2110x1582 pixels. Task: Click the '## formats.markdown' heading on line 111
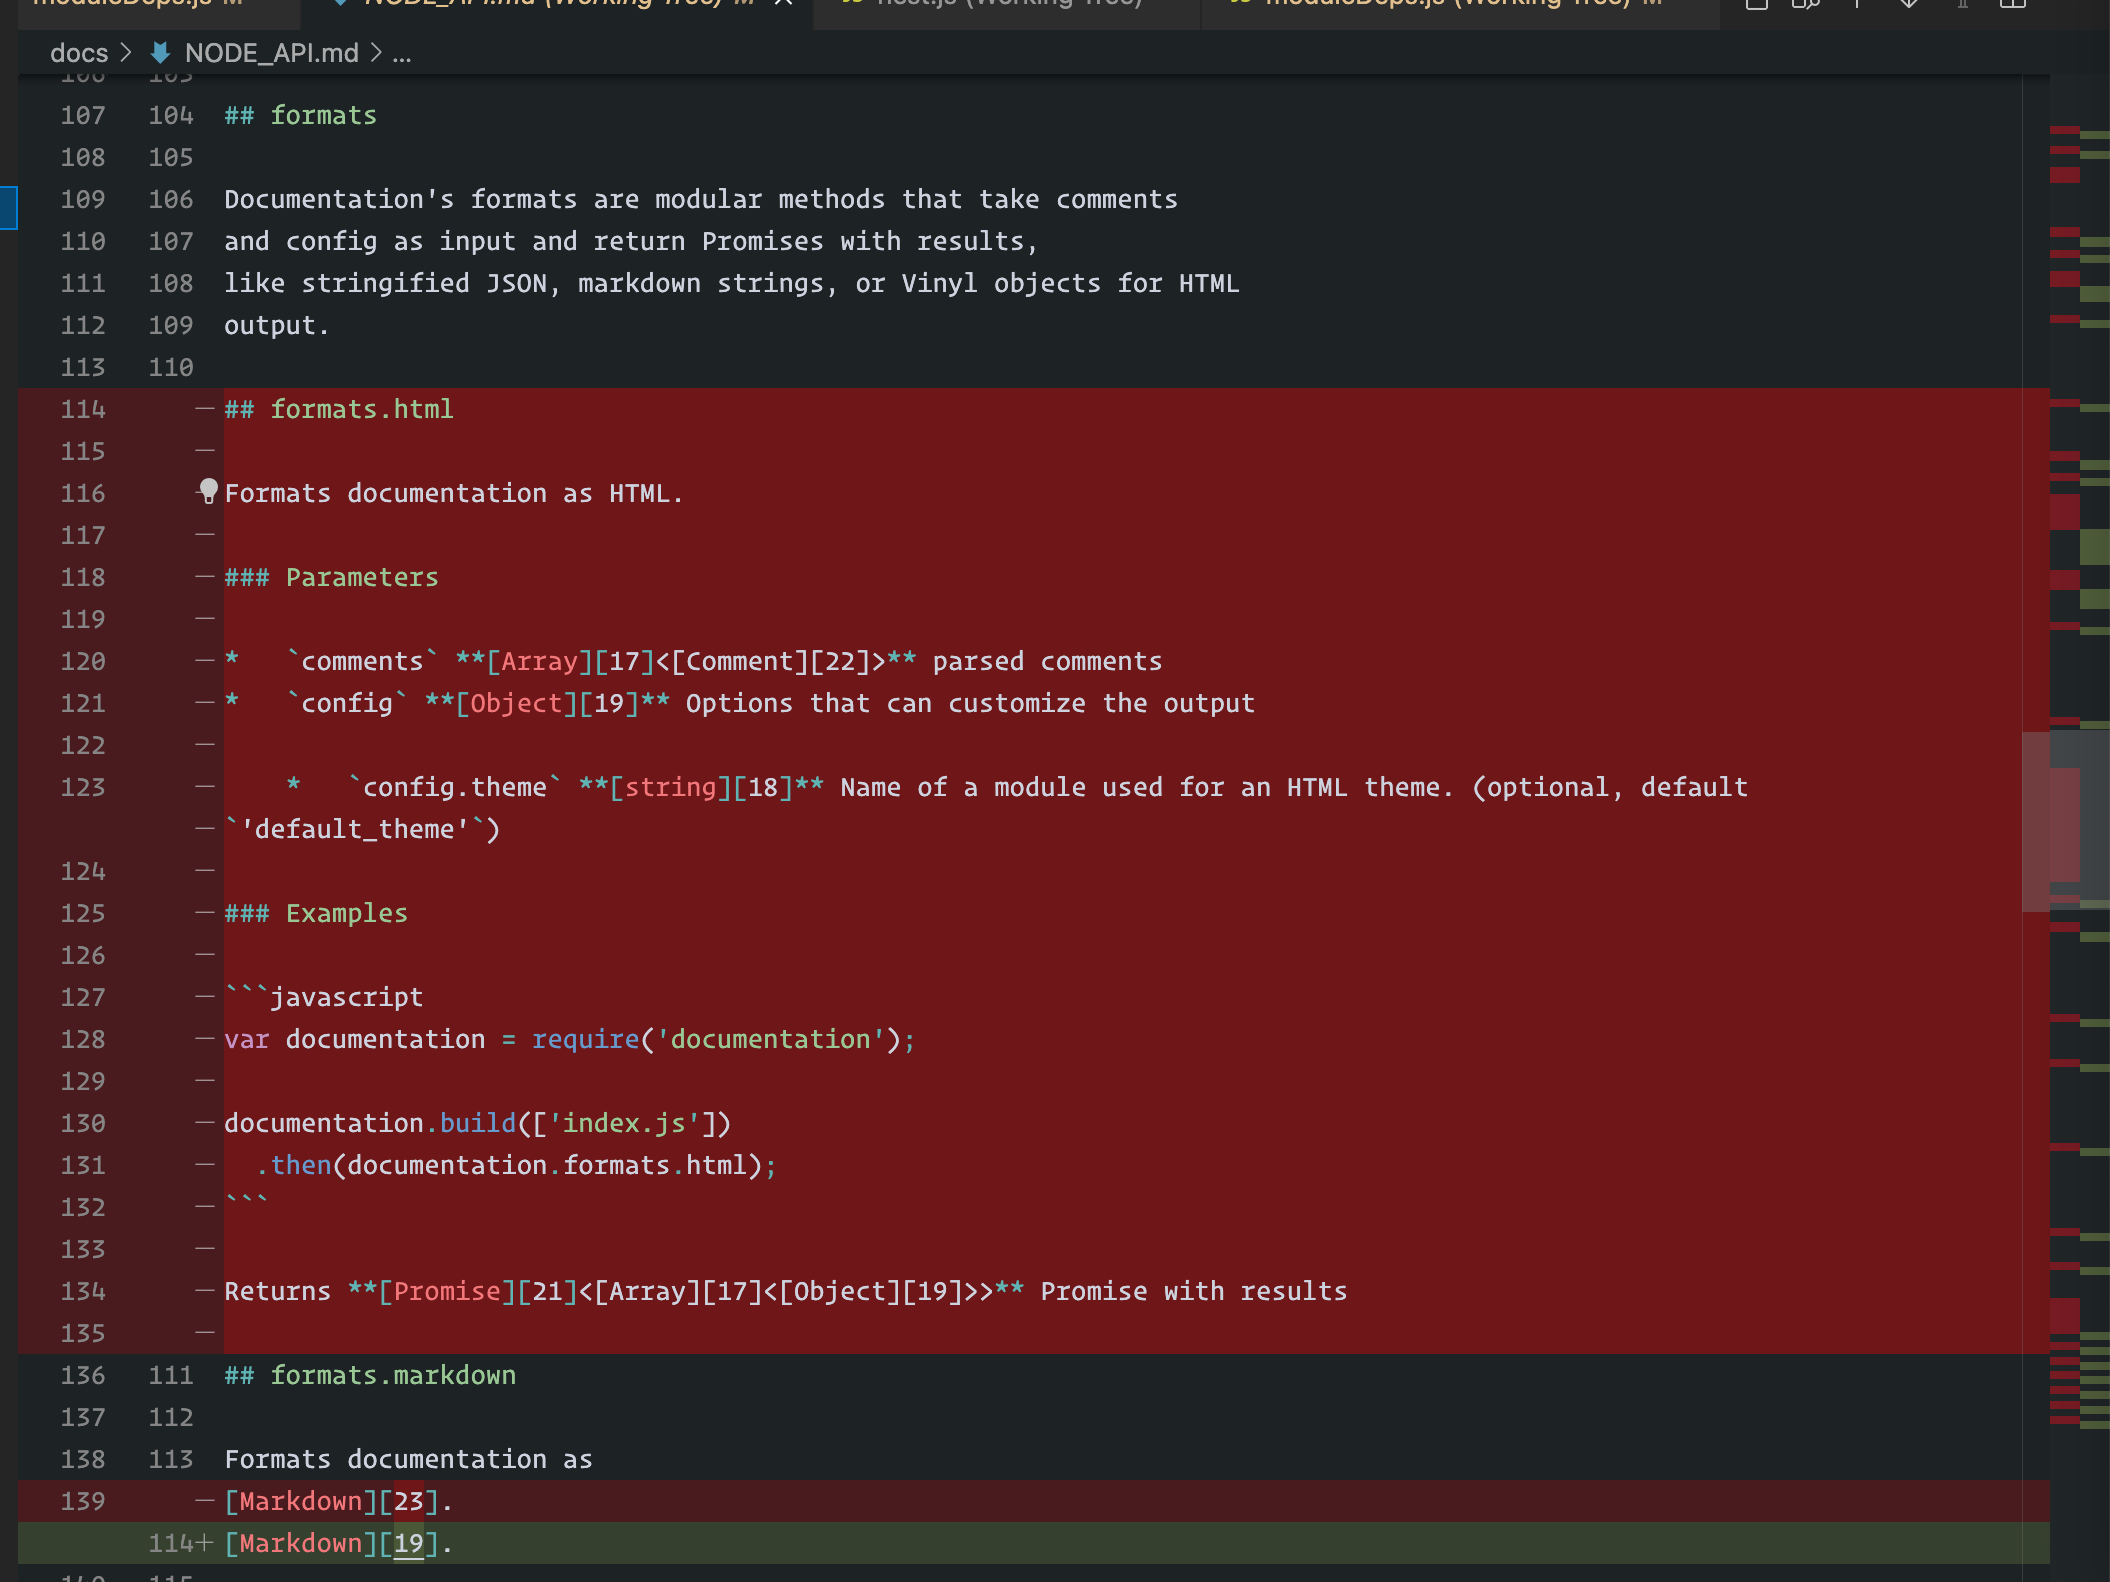pos(370,1375)
